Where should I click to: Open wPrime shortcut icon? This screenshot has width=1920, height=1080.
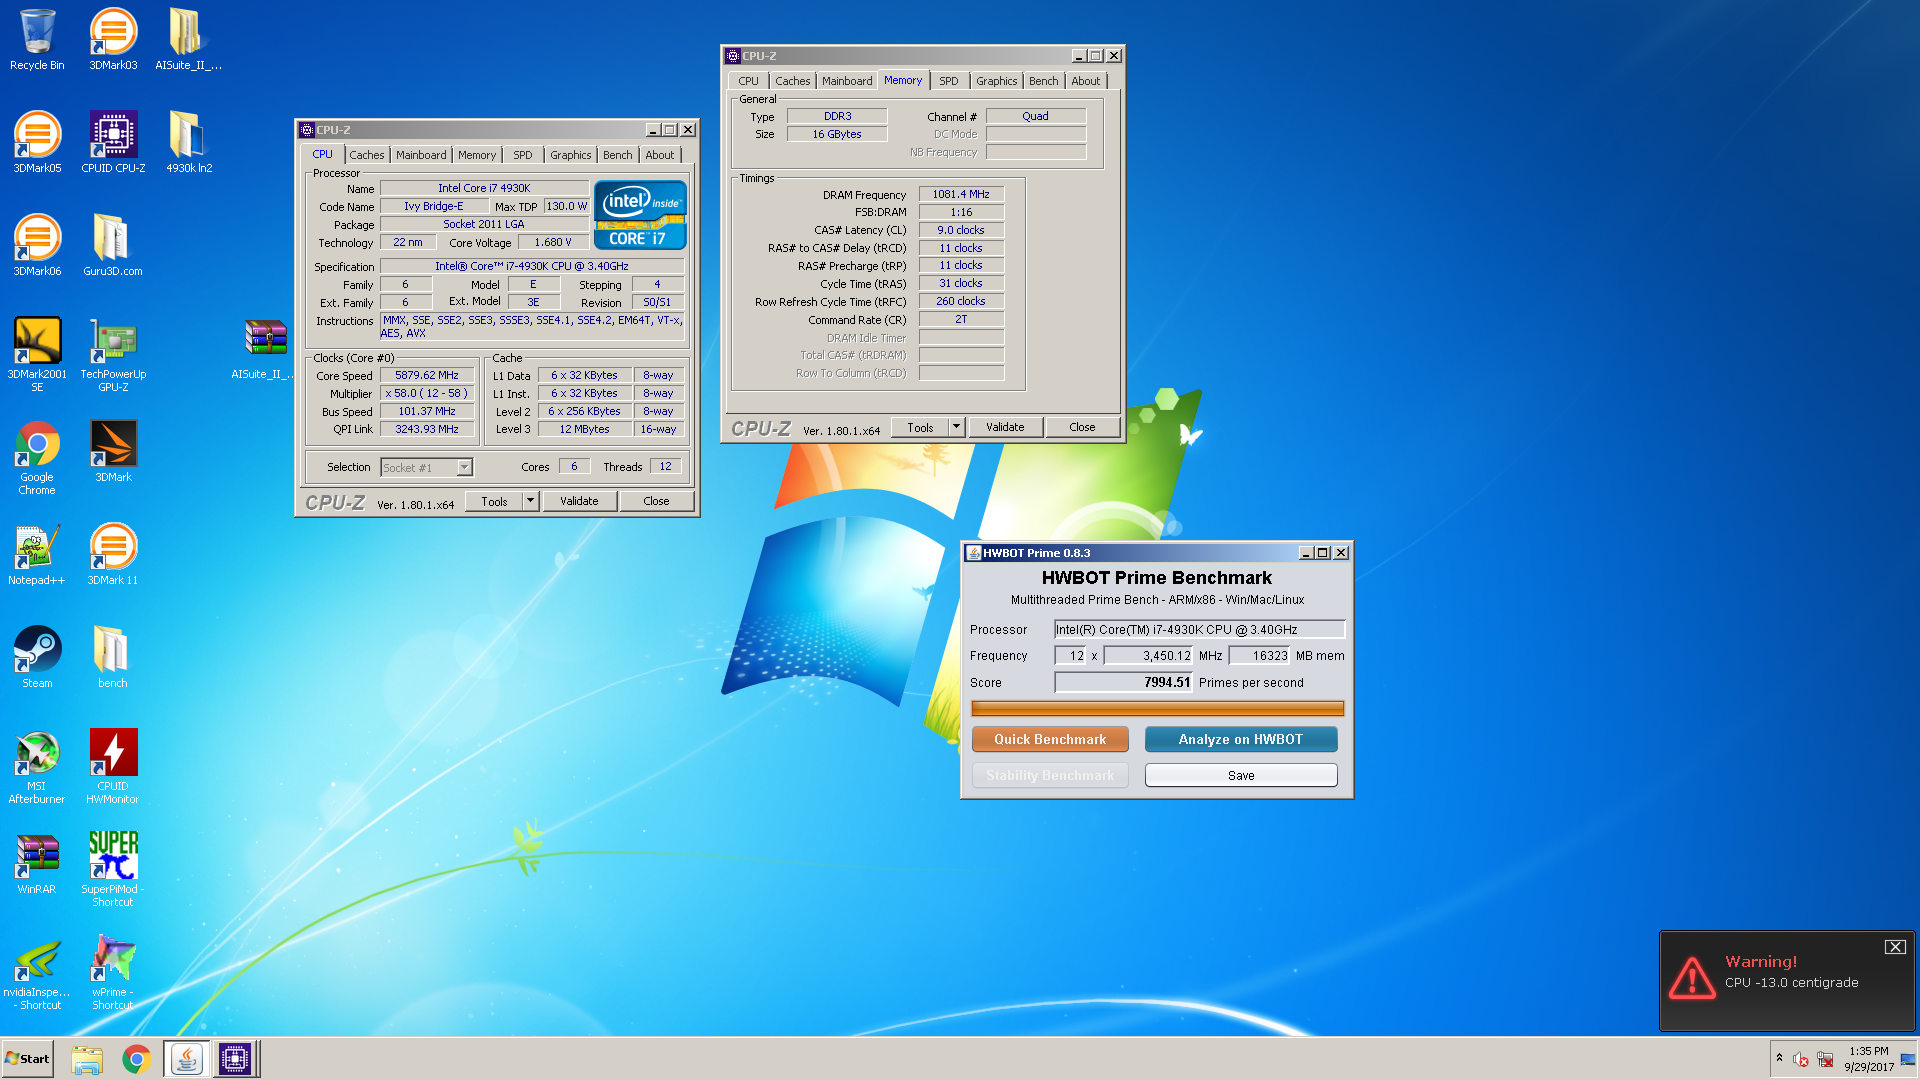coord(113,973)
